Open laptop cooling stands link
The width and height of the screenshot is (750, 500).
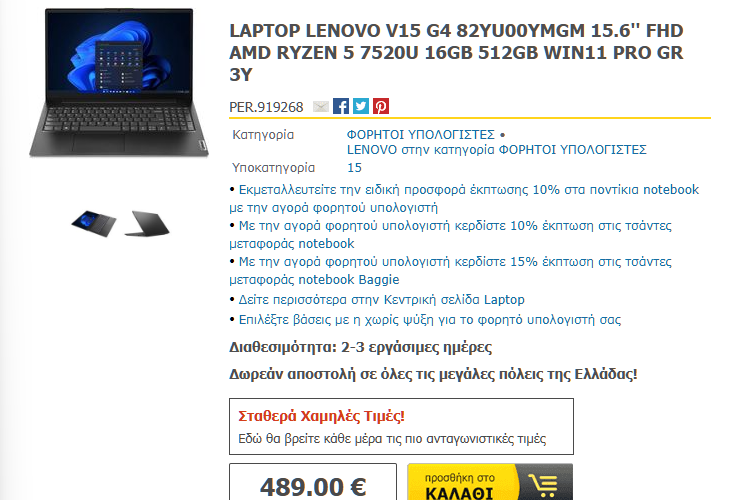[430, 320]
